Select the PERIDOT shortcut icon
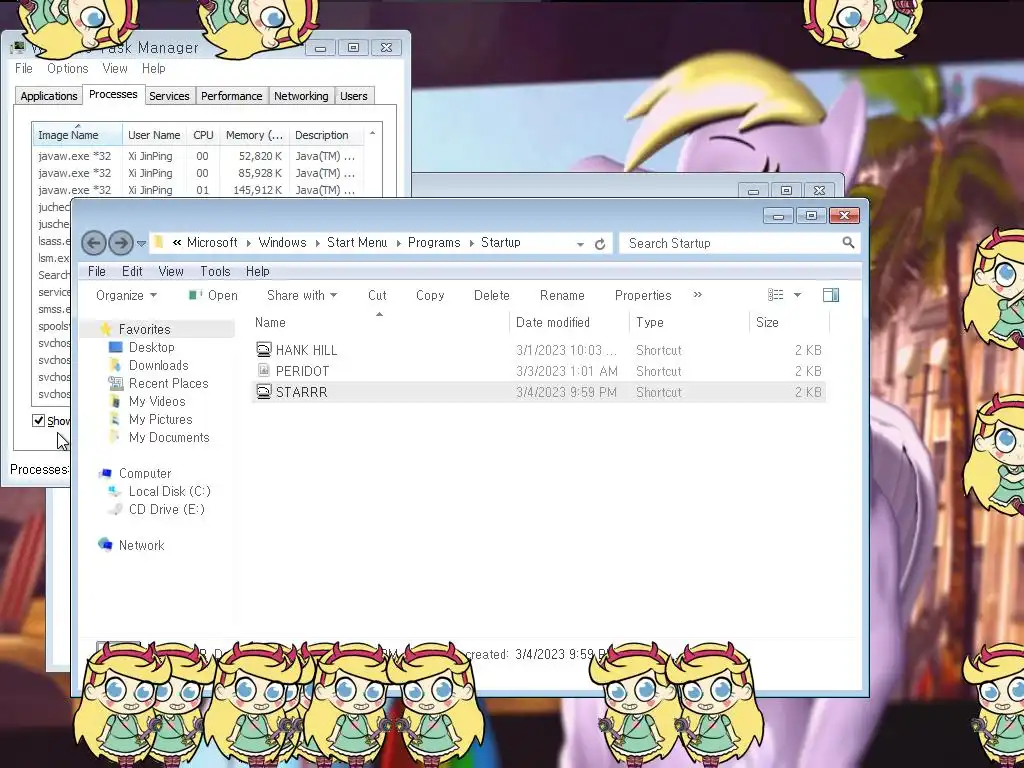This screenshot has height=768, width=1024. tap(263, 370)
